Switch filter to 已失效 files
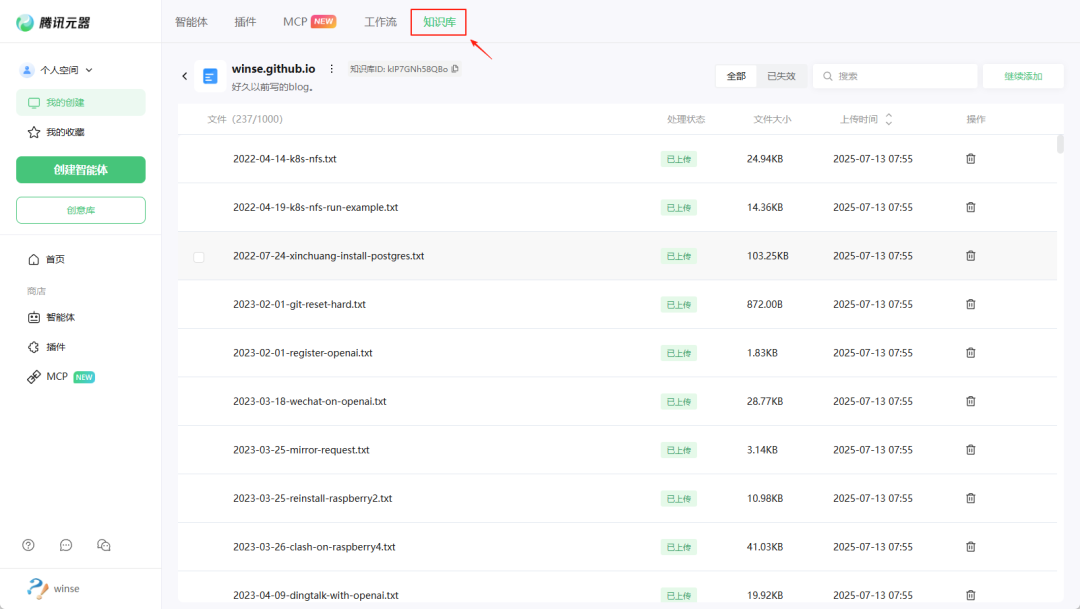The image size is (1080, 609). pos(781,76)
